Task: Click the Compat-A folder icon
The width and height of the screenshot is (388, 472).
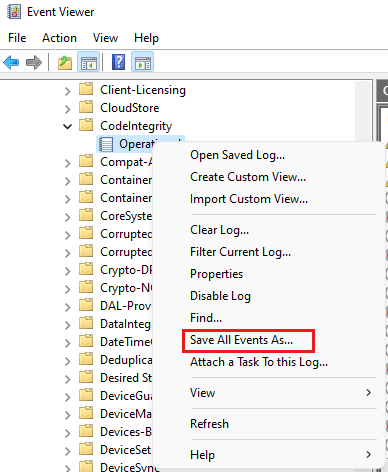Action: click(x=86, y=161)
